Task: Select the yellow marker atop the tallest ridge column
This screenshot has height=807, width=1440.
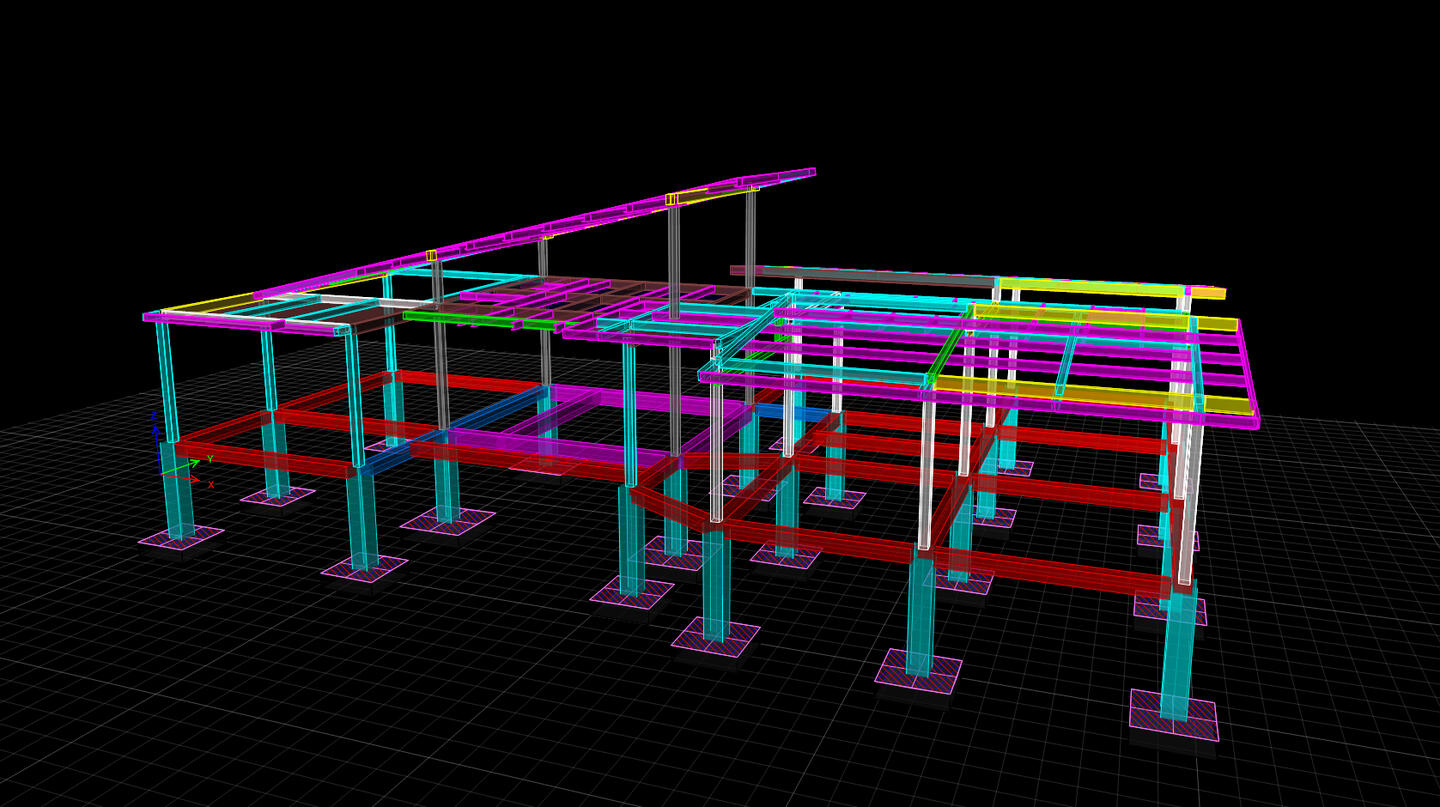Action: 671,199
